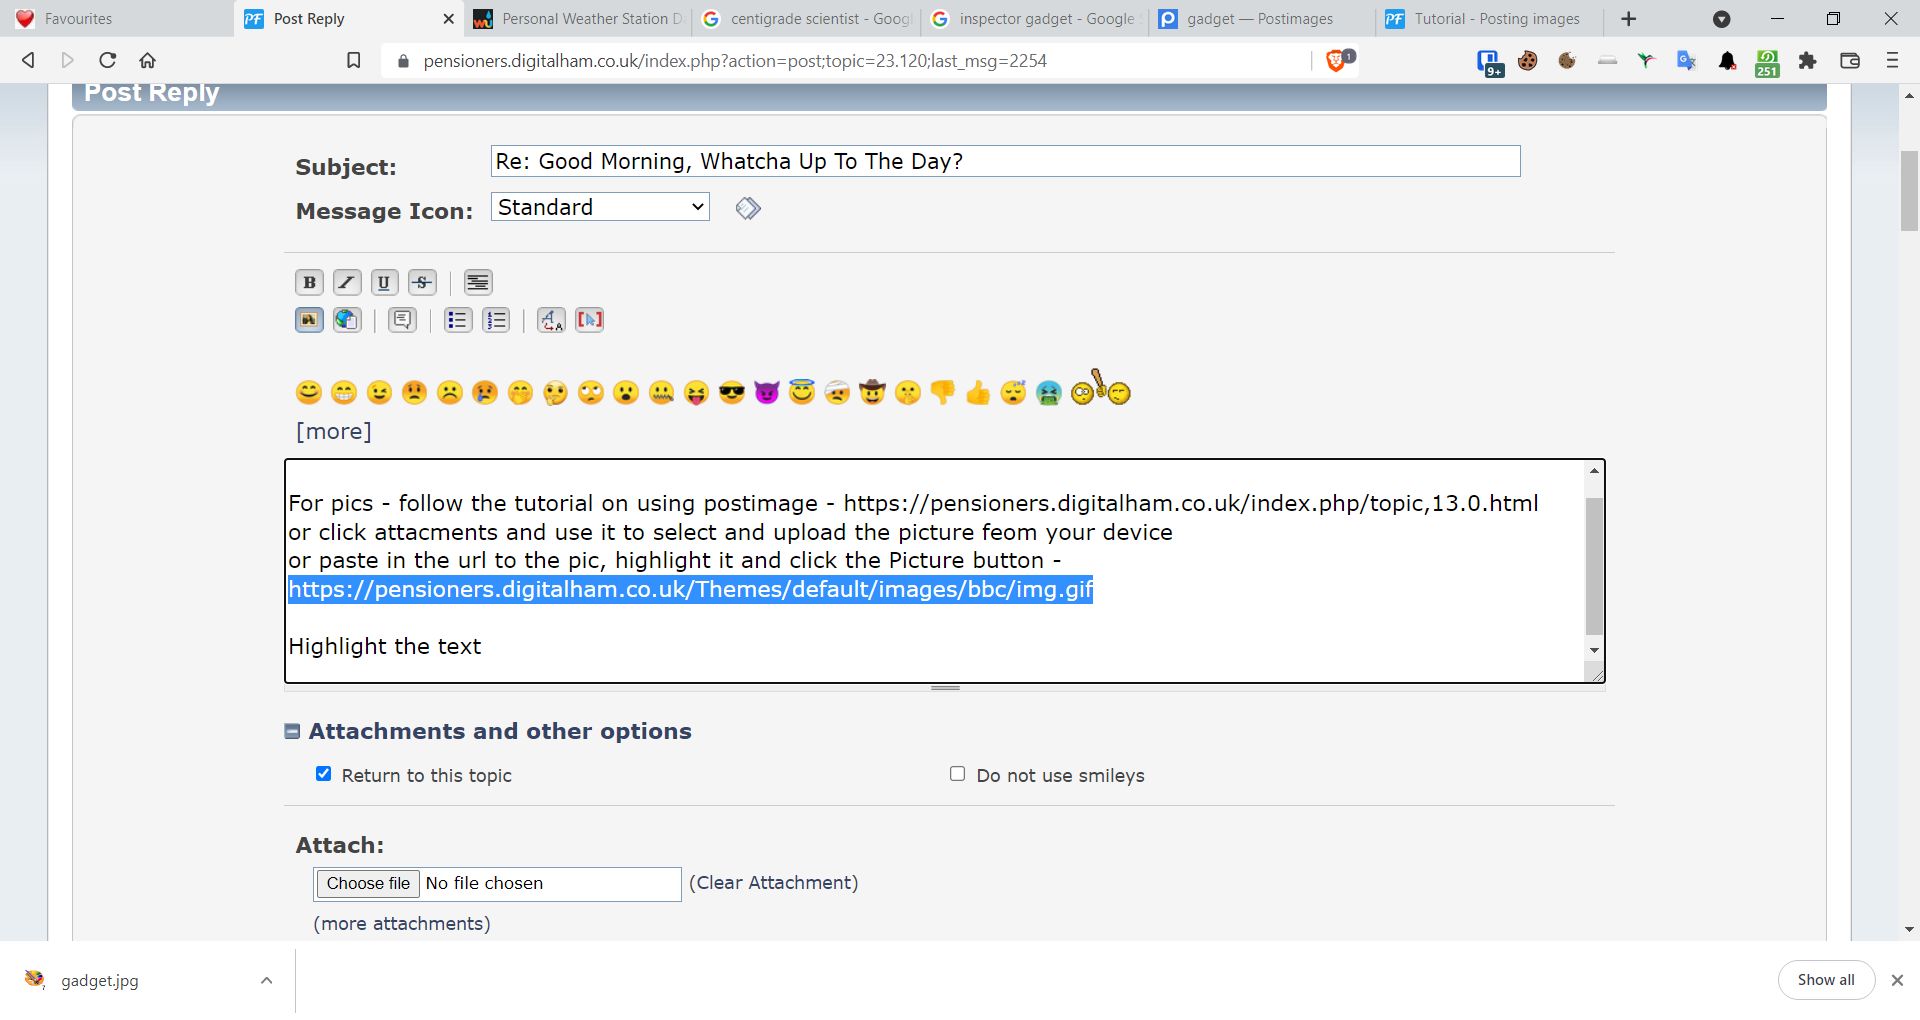Go to browser home page

(x=148, y=60)
